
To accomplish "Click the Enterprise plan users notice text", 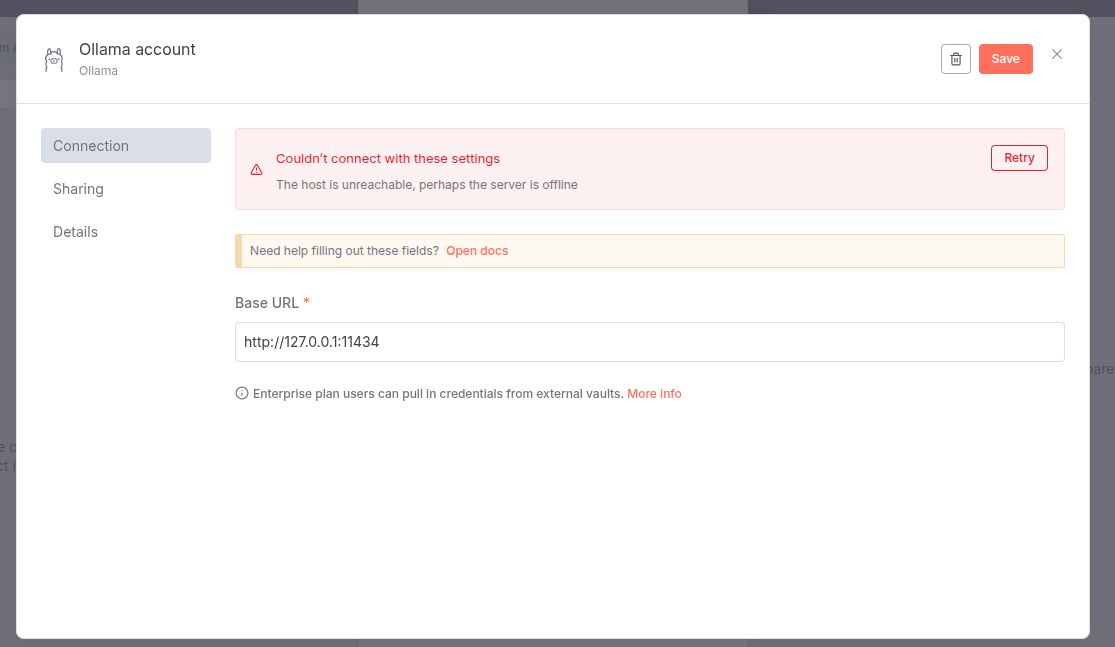I will 438,394.
